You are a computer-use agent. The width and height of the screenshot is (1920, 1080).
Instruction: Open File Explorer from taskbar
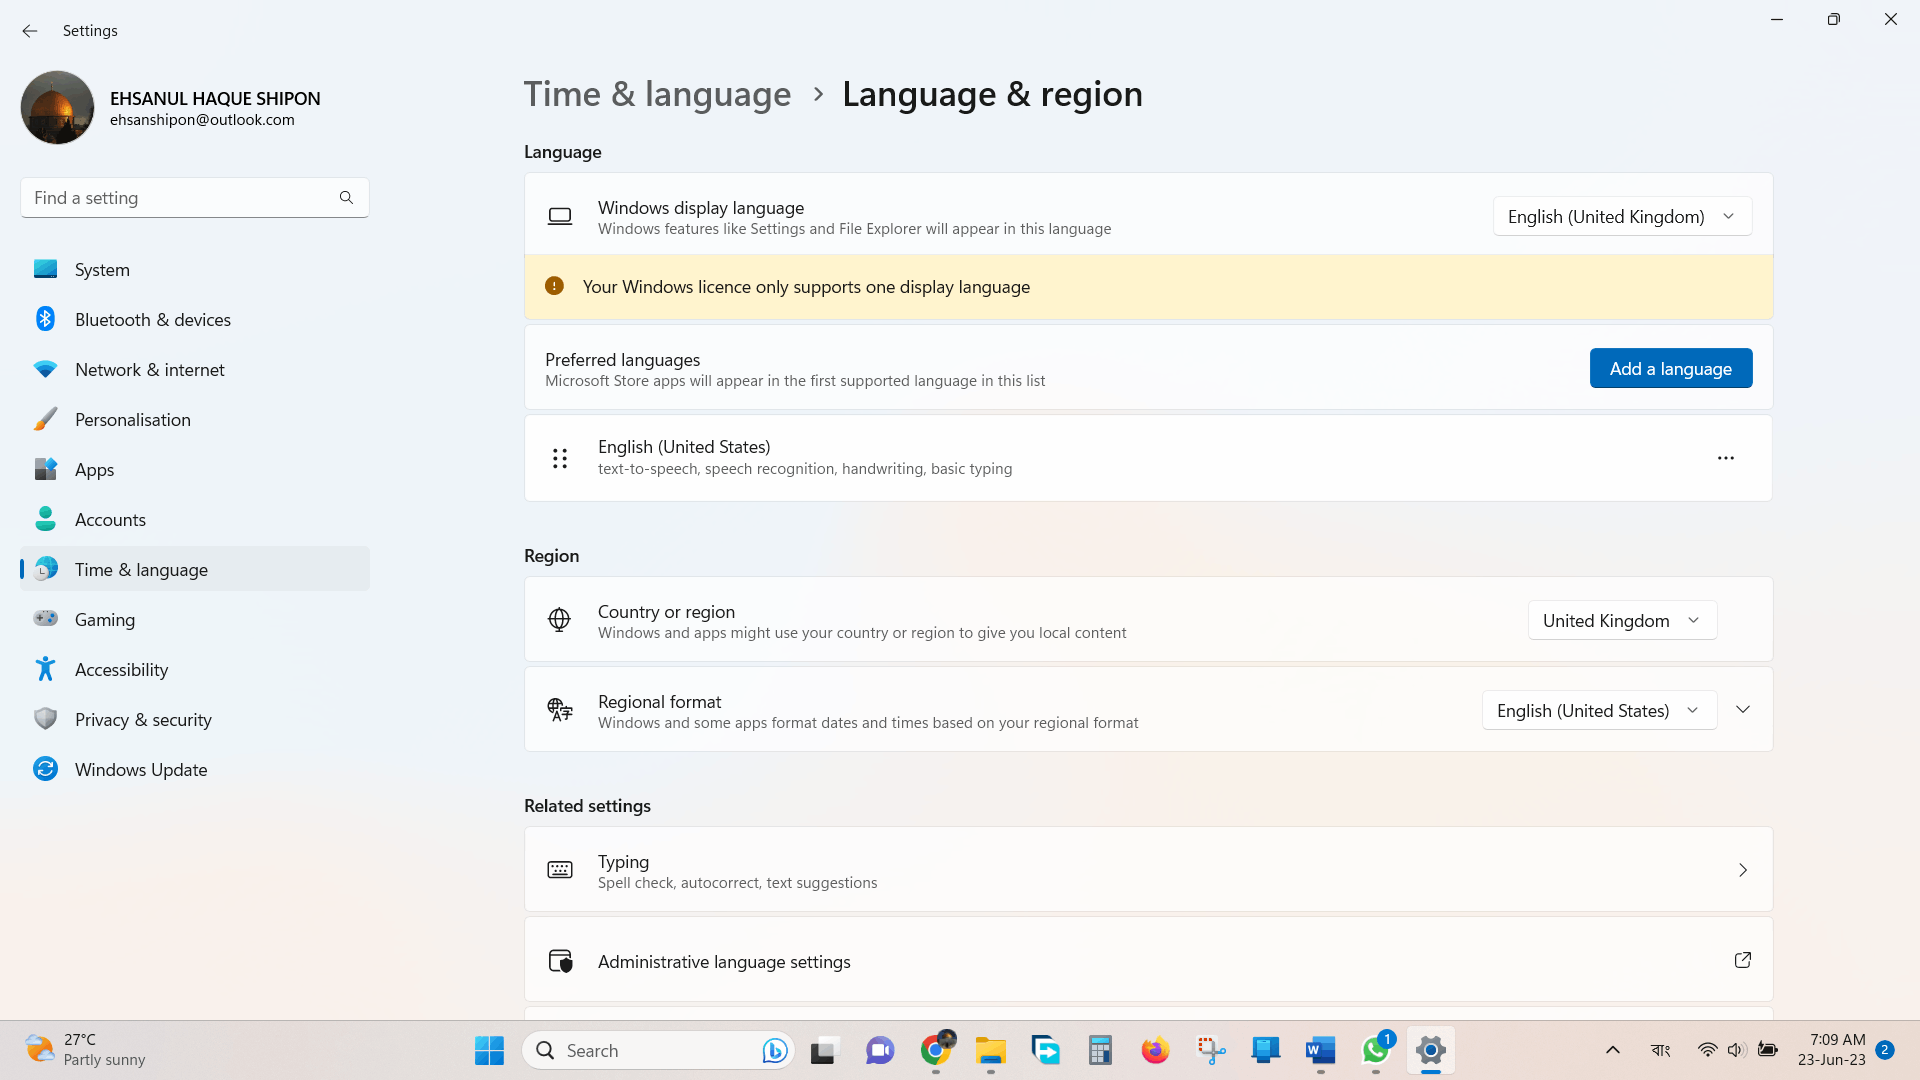pos(991,1051)
